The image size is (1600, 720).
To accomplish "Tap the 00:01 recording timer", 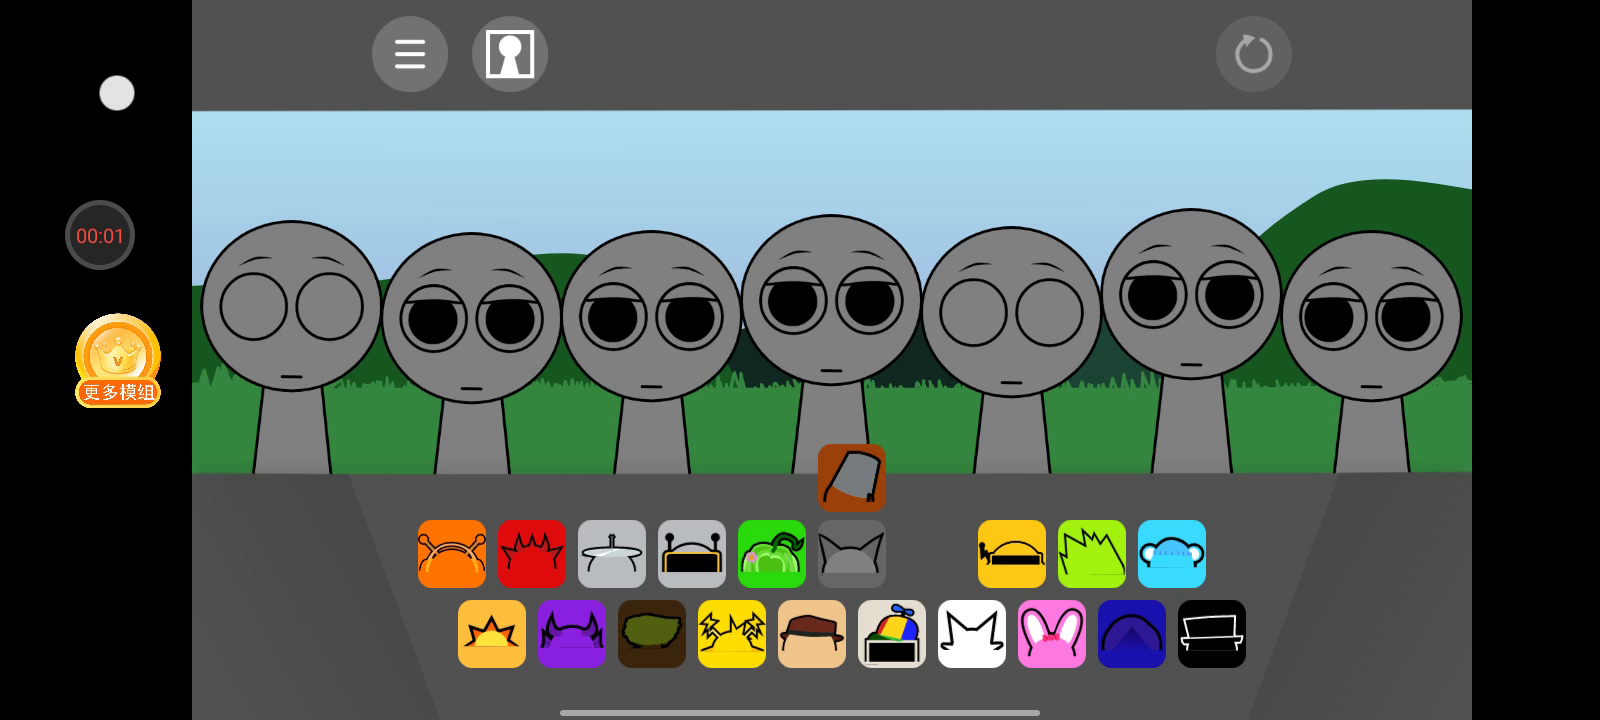I will click(100, 236).
